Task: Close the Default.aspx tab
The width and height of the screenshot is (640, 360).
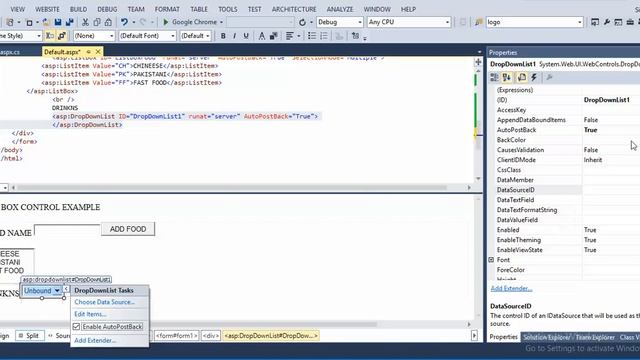Action: click(98, 52)
